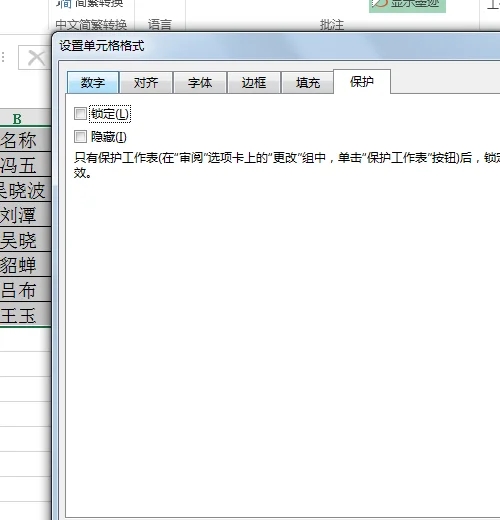This screenshot has width=500, height=520.
Task: Click the cell with 王玉
Action: point(25,315)
